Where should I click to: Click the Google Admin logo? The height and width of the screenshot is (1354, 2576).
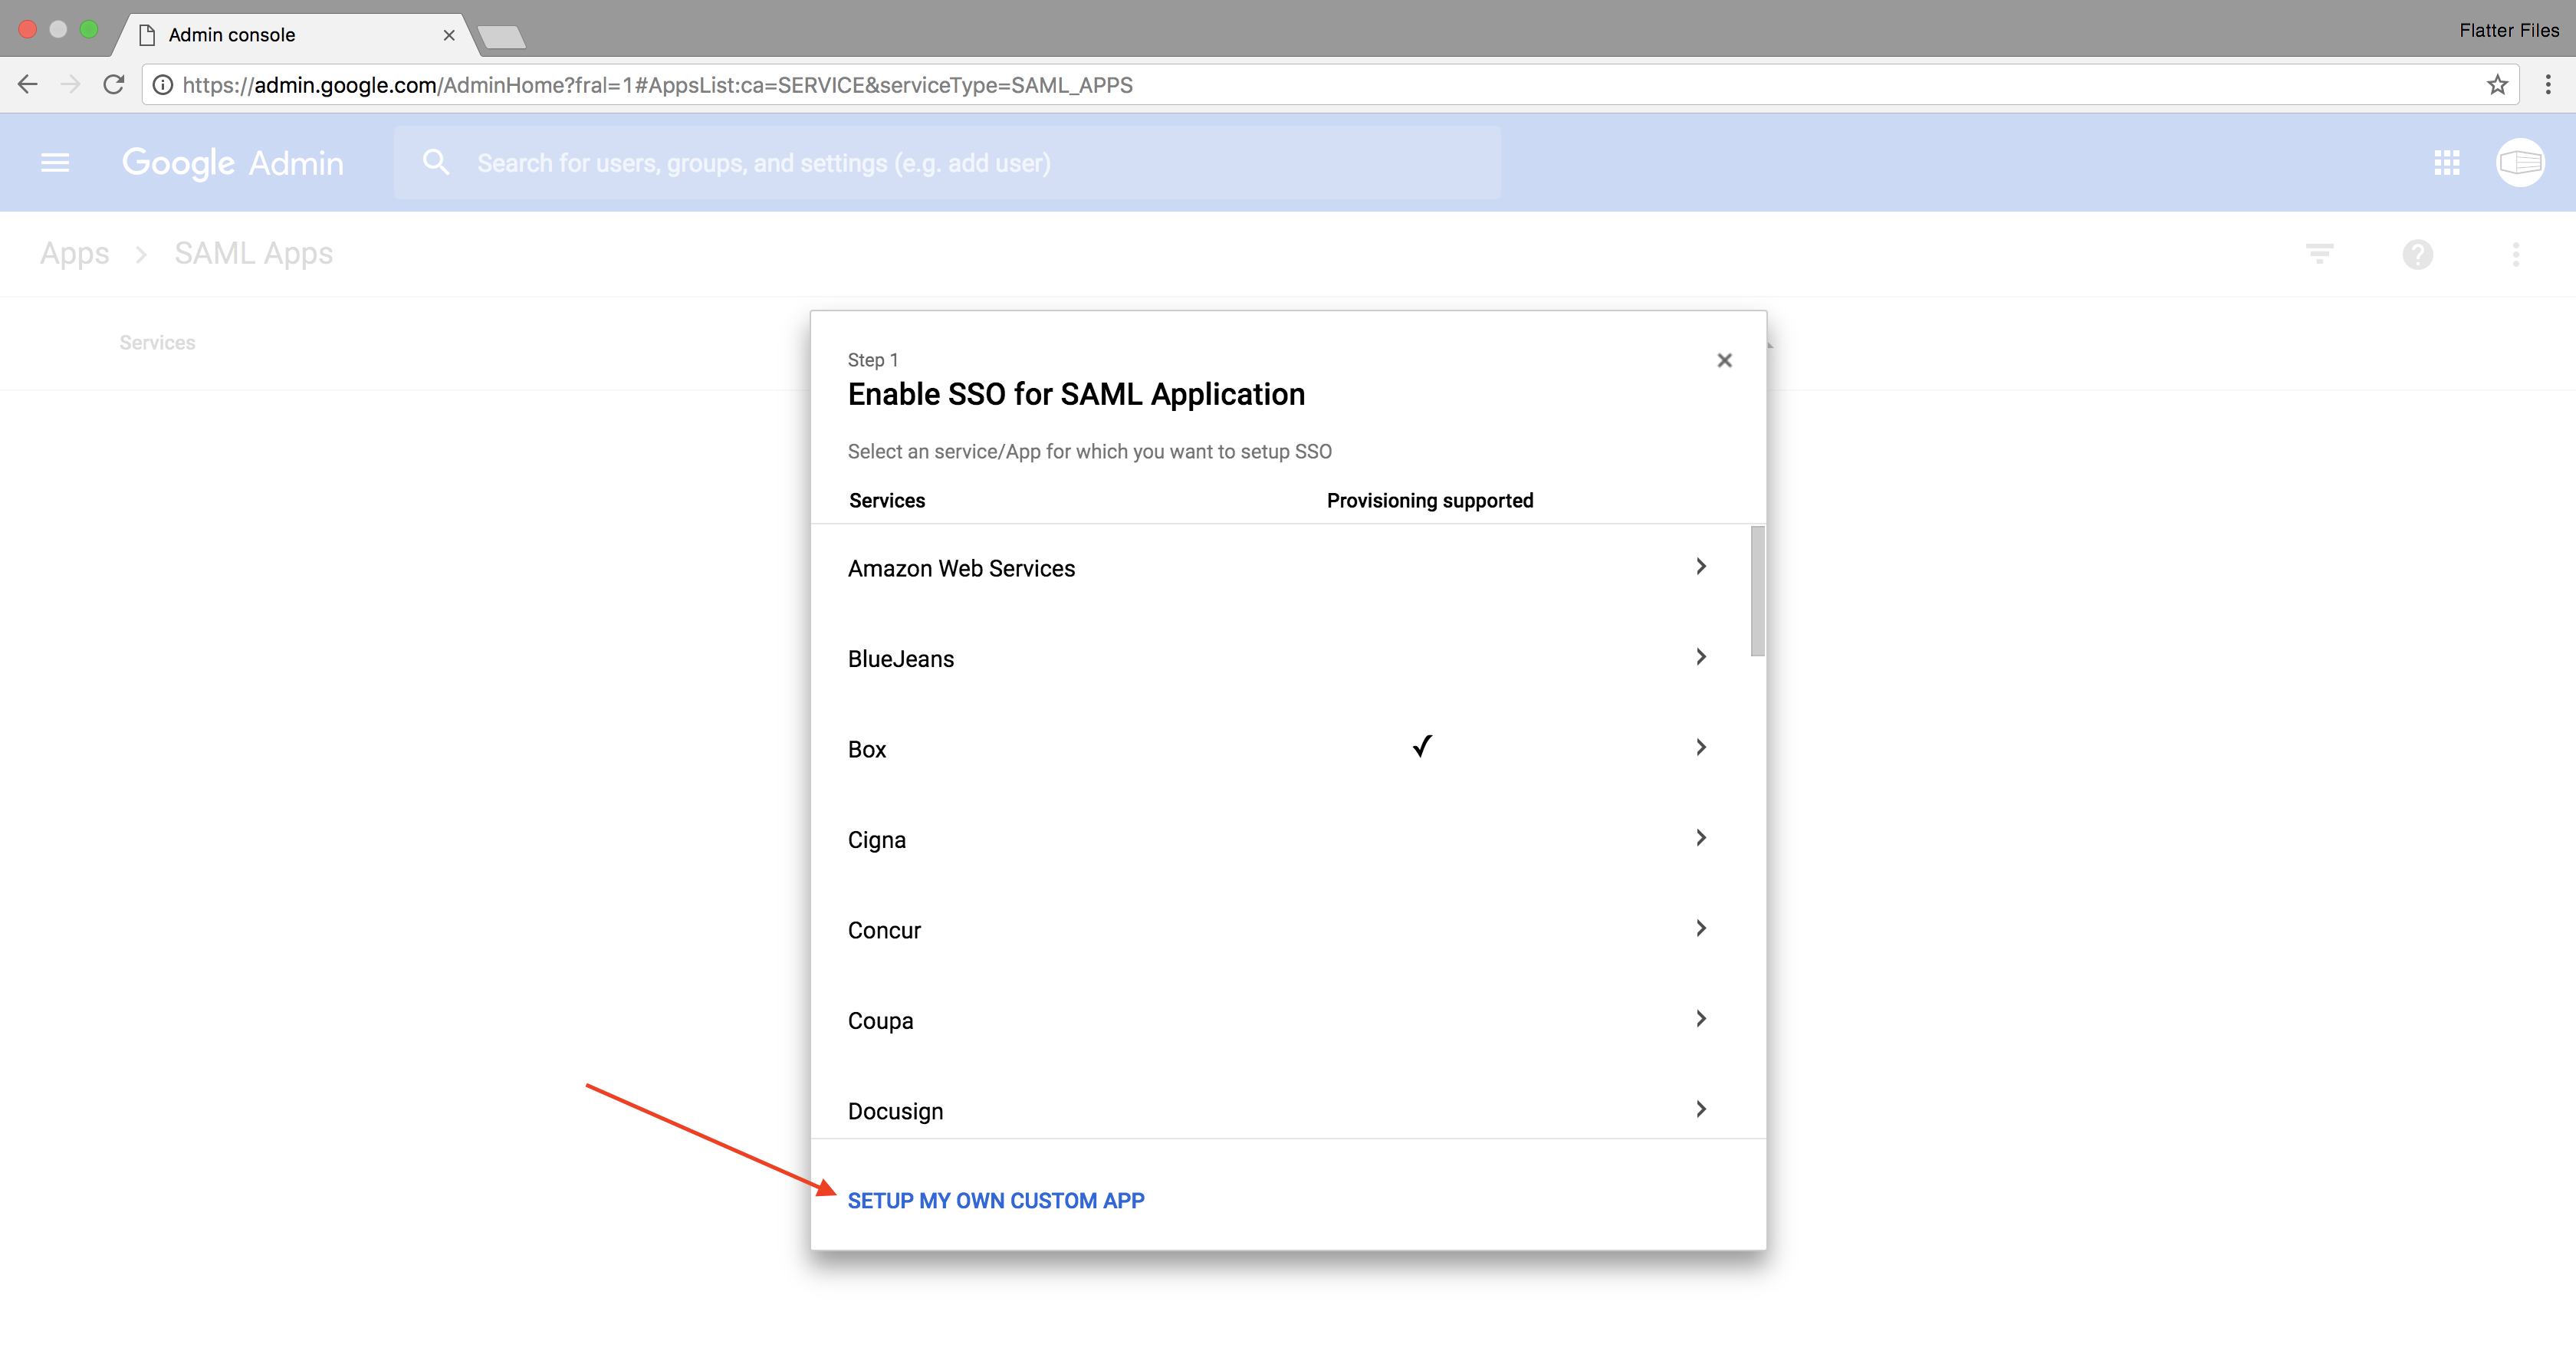[x=232, y=162]
